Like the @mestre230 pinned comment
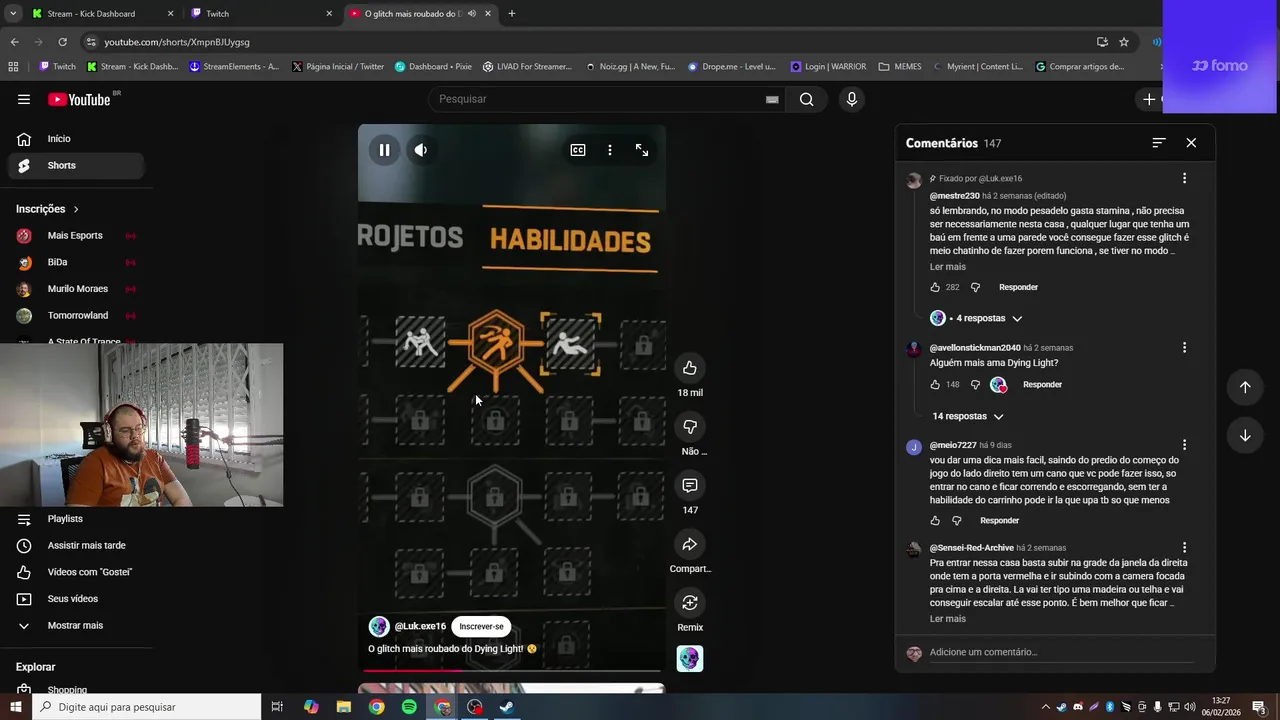The image size is (1280, 720). [936, 287]
